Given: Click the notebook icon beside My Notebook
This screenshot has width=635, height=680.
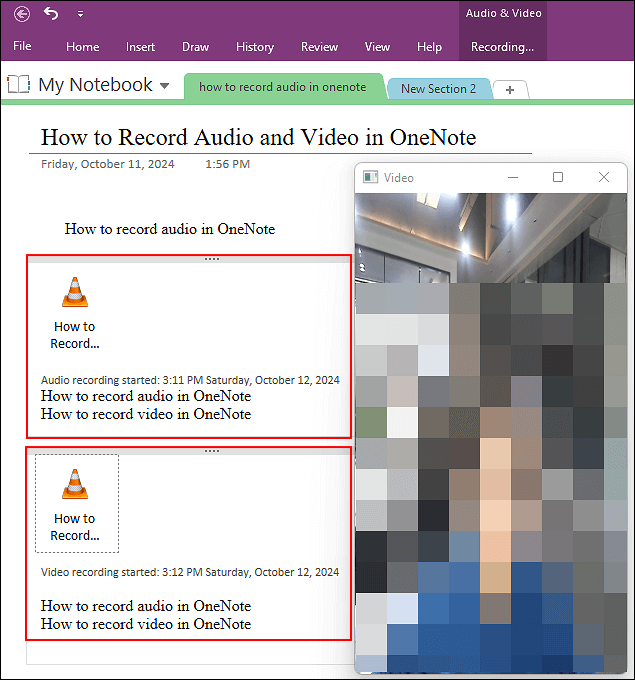Looking at the screenshot, I should pyautogui.click(x=19, y=84).
